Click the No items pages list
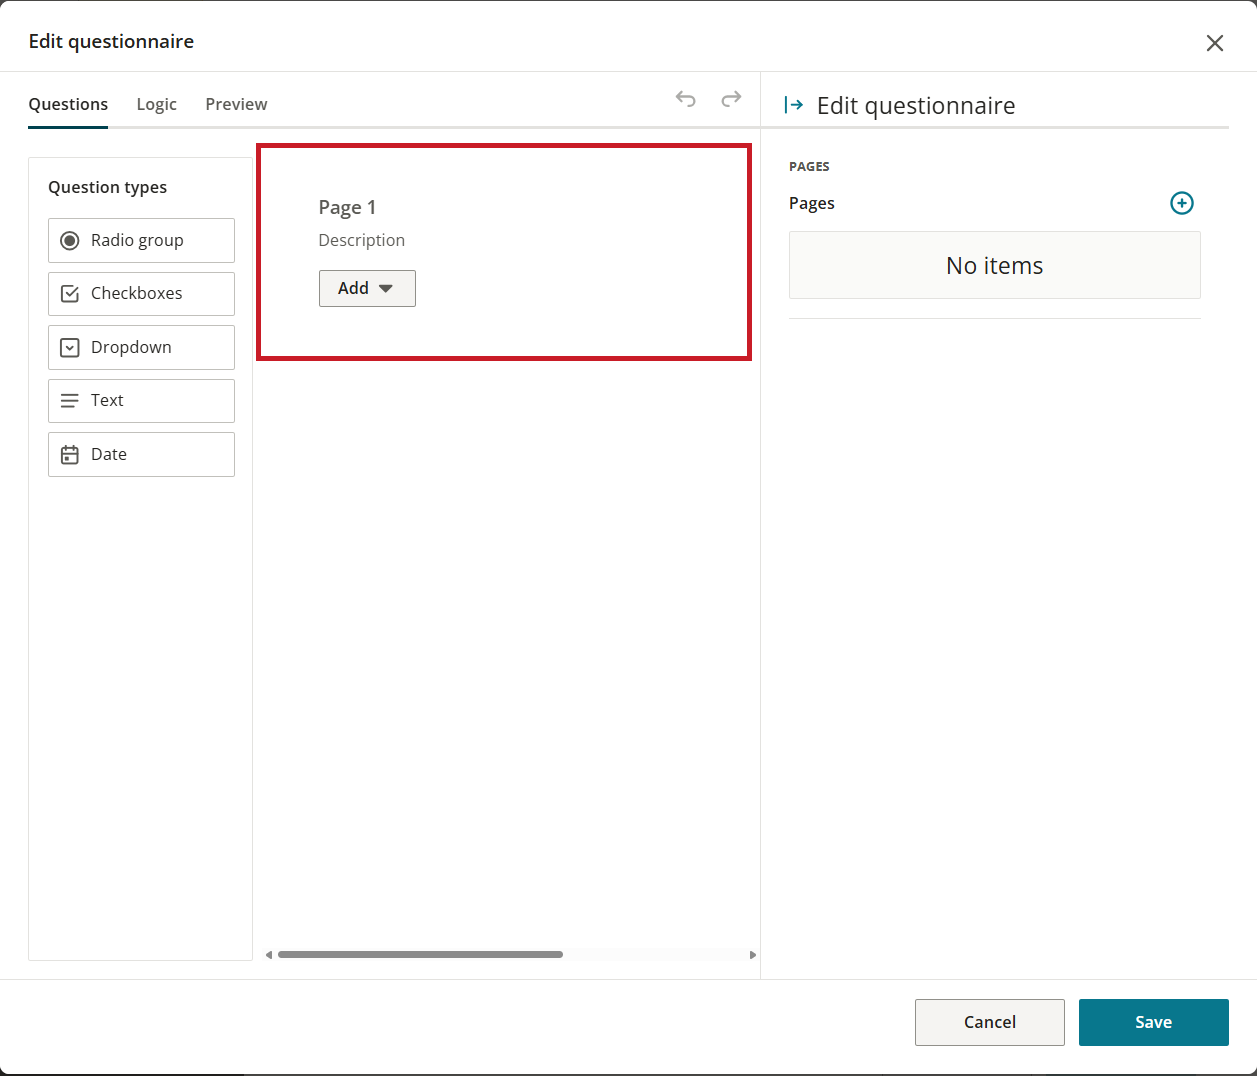 tap(994, 265)
